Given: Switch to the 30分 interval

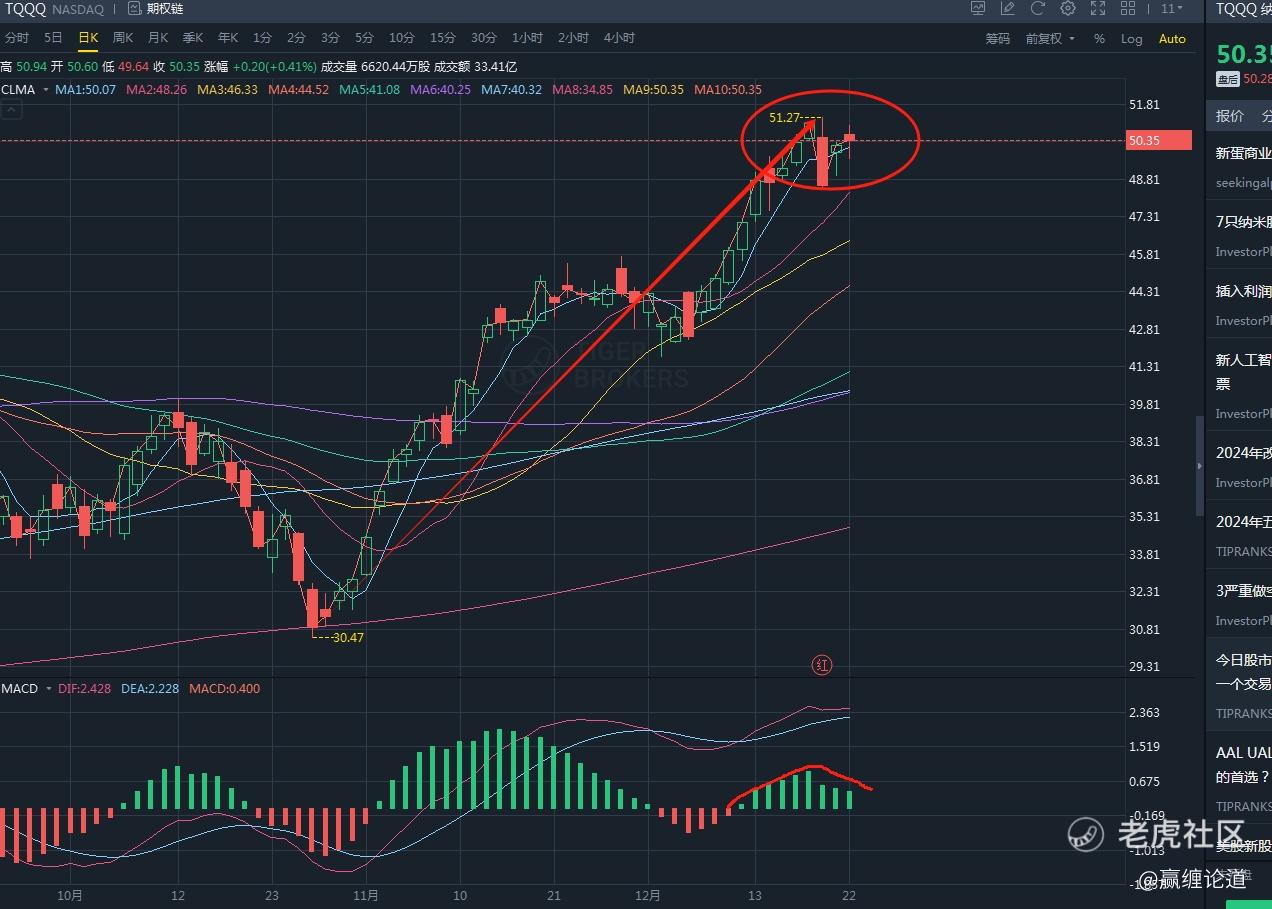Looking at the screenshot, I should click(x=483, y=38).
